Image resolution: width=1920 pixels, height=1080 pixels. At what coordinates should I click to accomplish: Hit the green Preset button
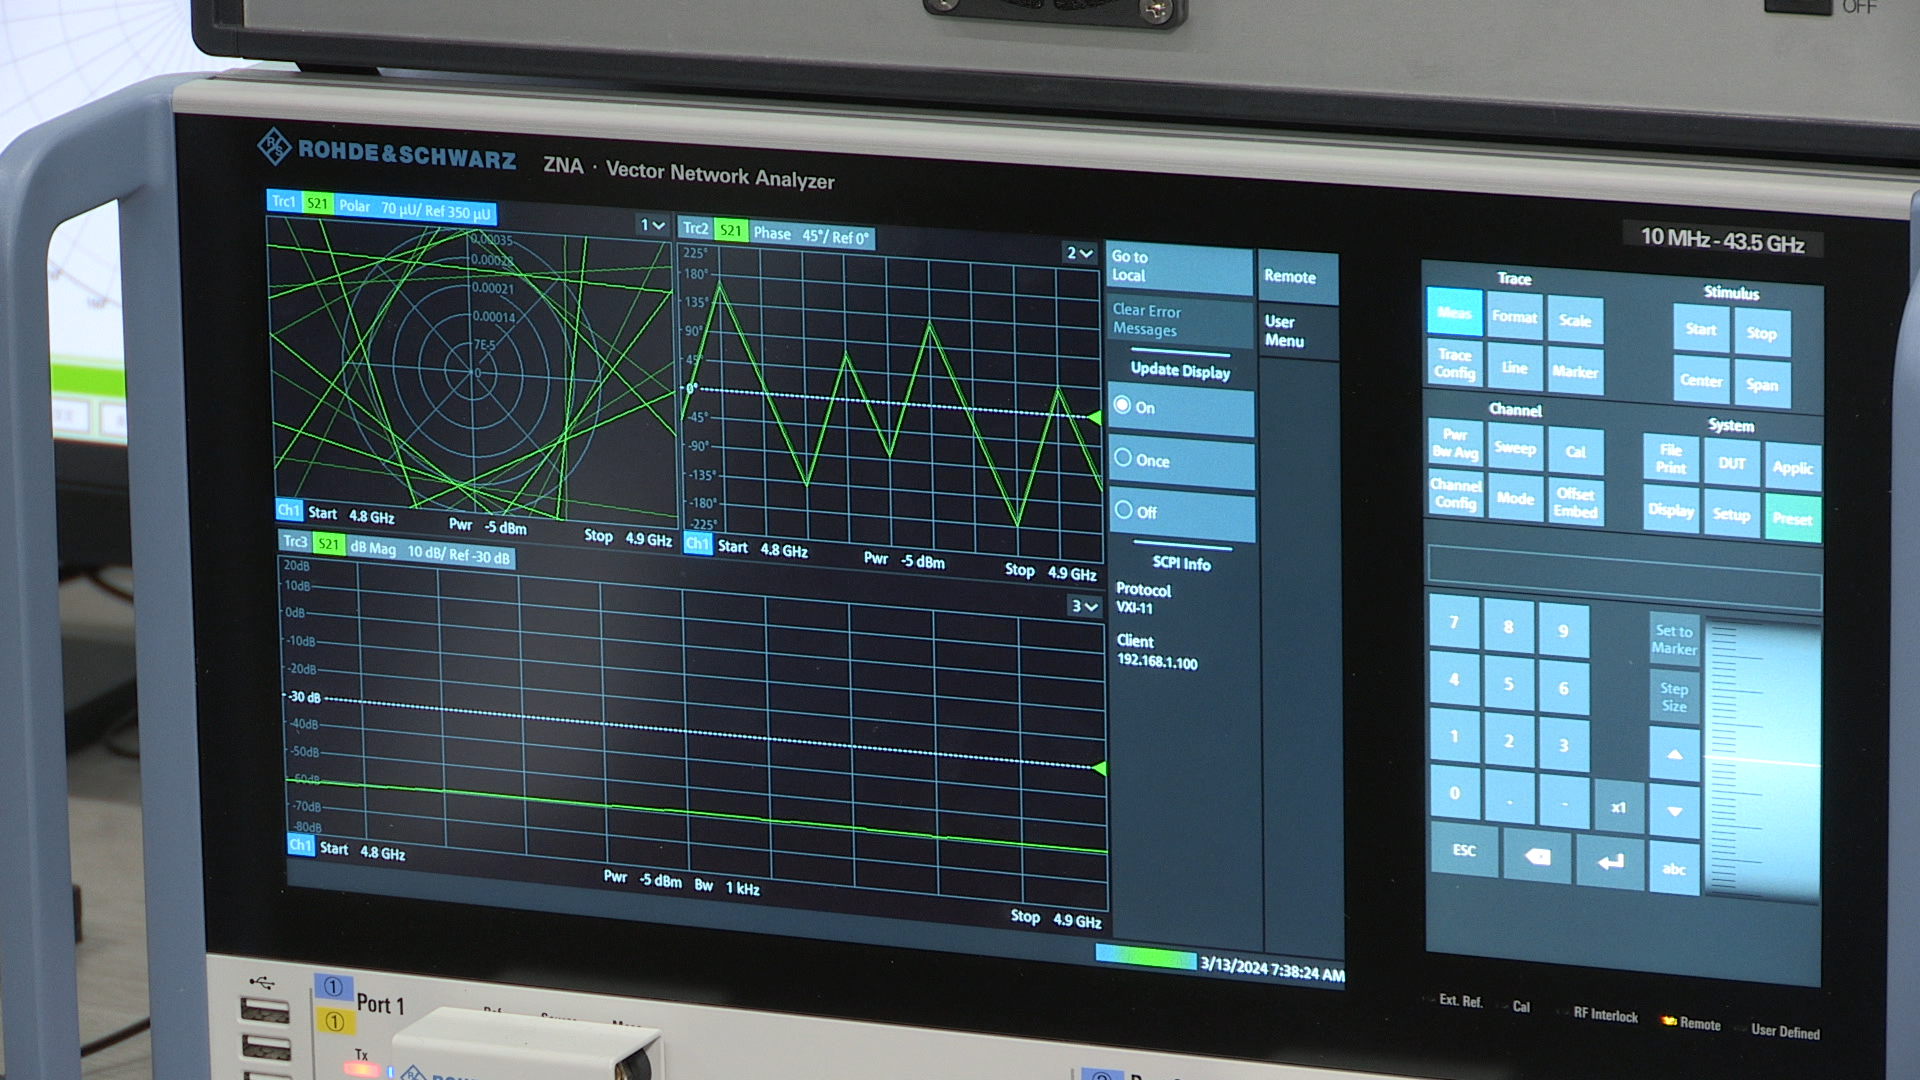point(1792,518)
